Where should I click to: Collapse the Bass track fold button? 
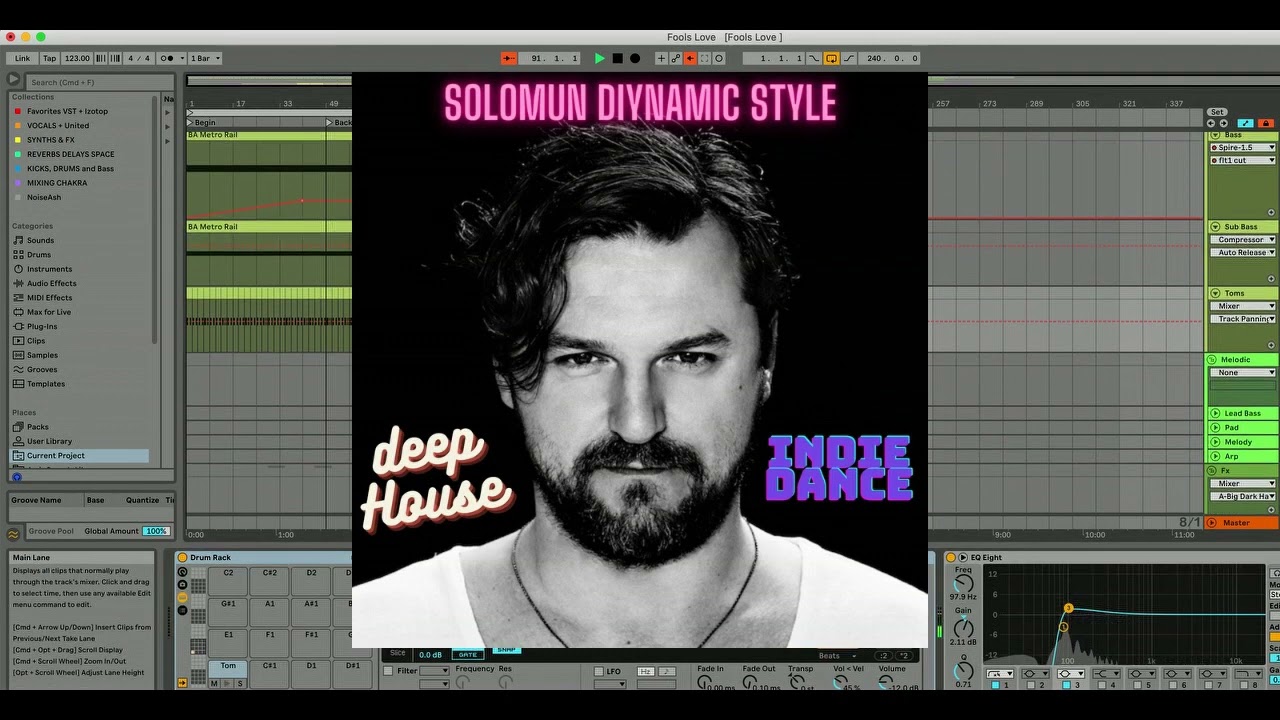(x=1215, y=135)
